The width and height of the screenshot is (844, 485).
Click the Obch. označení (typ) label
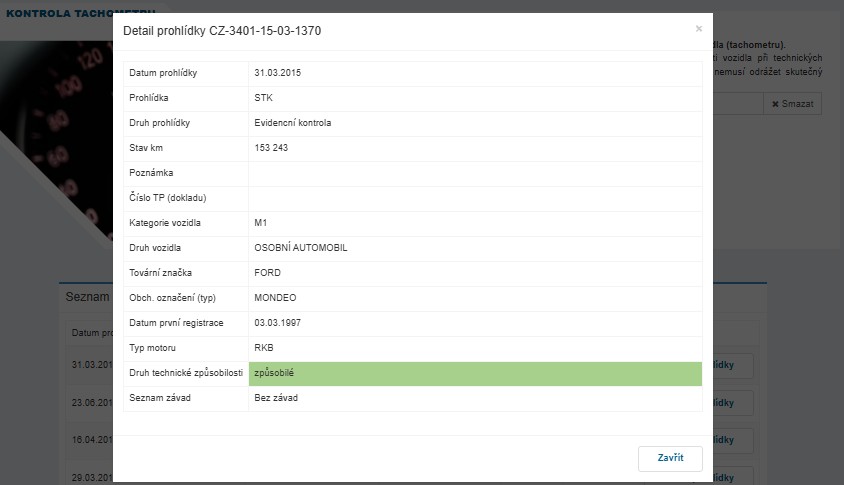[x=172, y=298]
